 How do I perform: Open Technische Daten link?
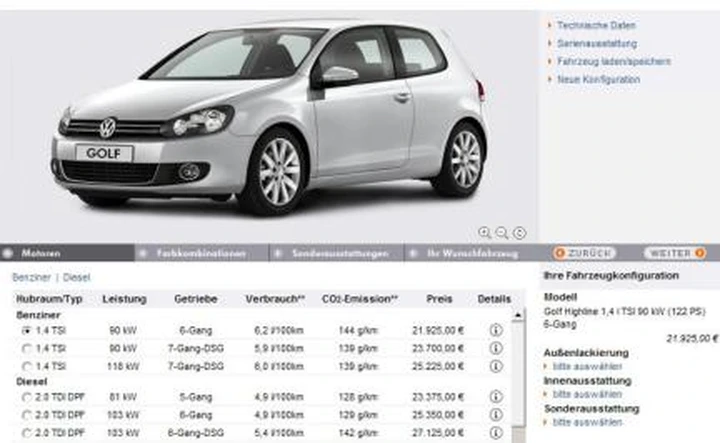[x=596, y=25]
